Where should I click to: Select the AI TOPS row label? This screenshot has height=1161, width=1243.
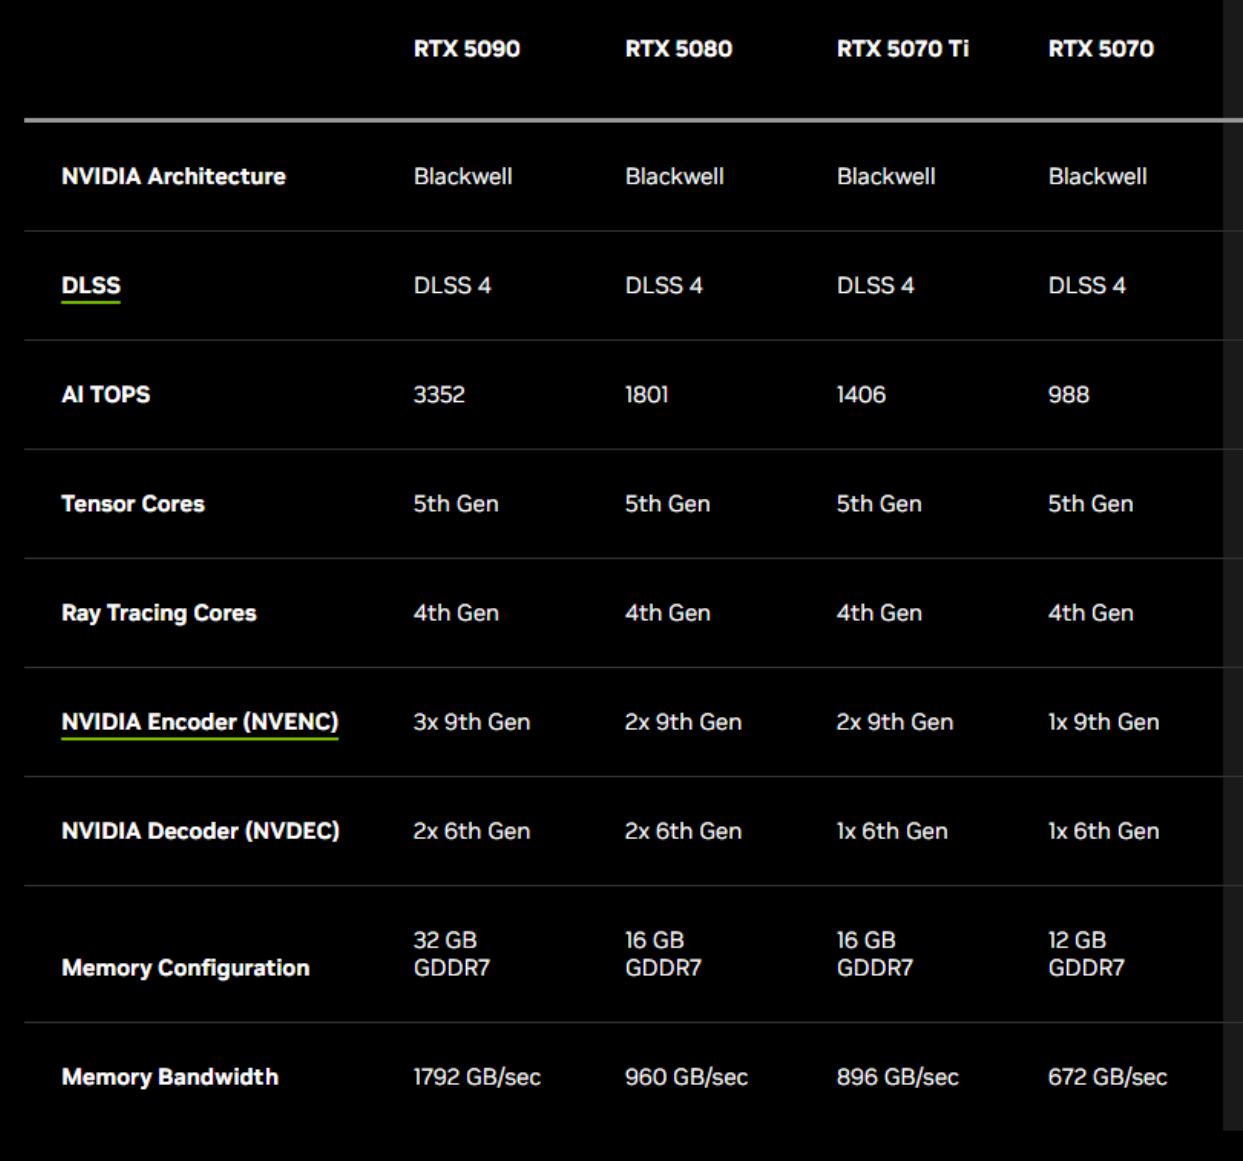105,395
